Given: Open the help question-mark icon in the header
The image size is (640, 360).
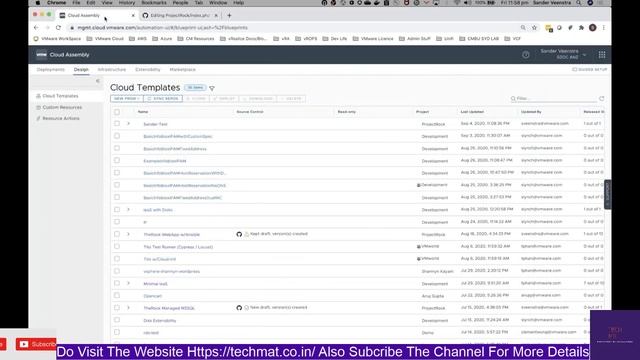Looking at the screenshot, I should coord(526,55).
